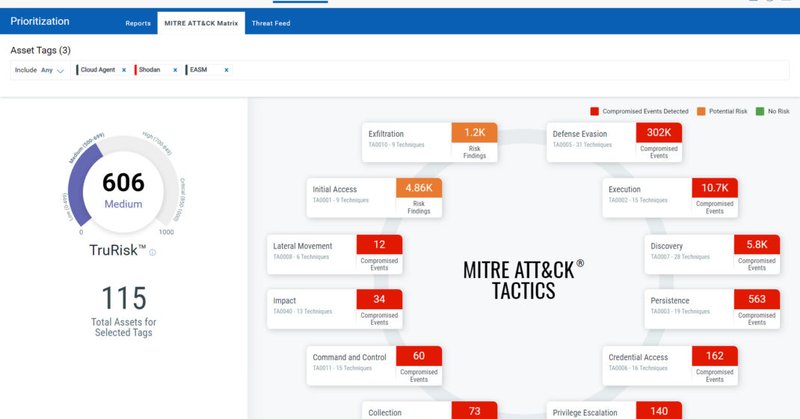800x419 pixels.
Task: Remove the EASM tag
Action: click(226, 70)
